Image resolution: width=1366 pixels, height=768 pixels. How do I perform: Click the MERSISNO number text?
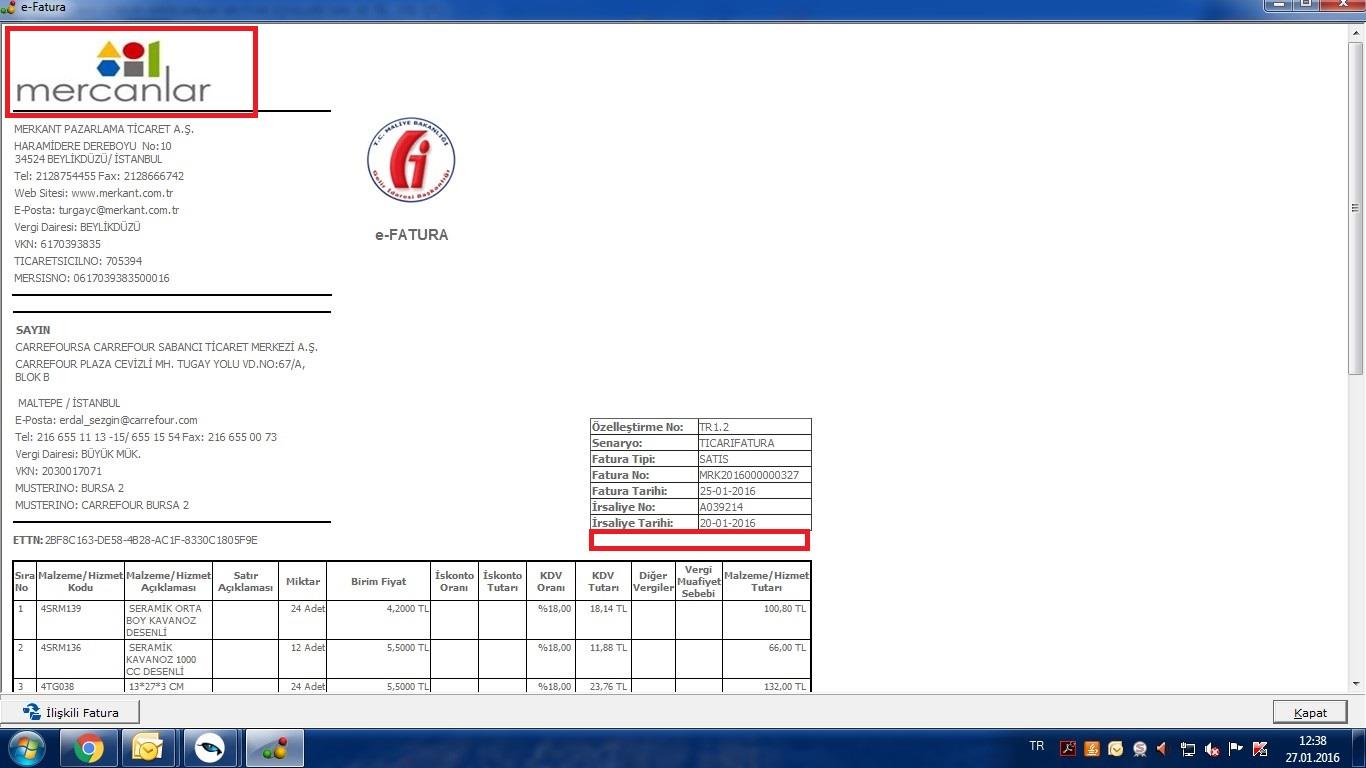[x=92, y=278]
